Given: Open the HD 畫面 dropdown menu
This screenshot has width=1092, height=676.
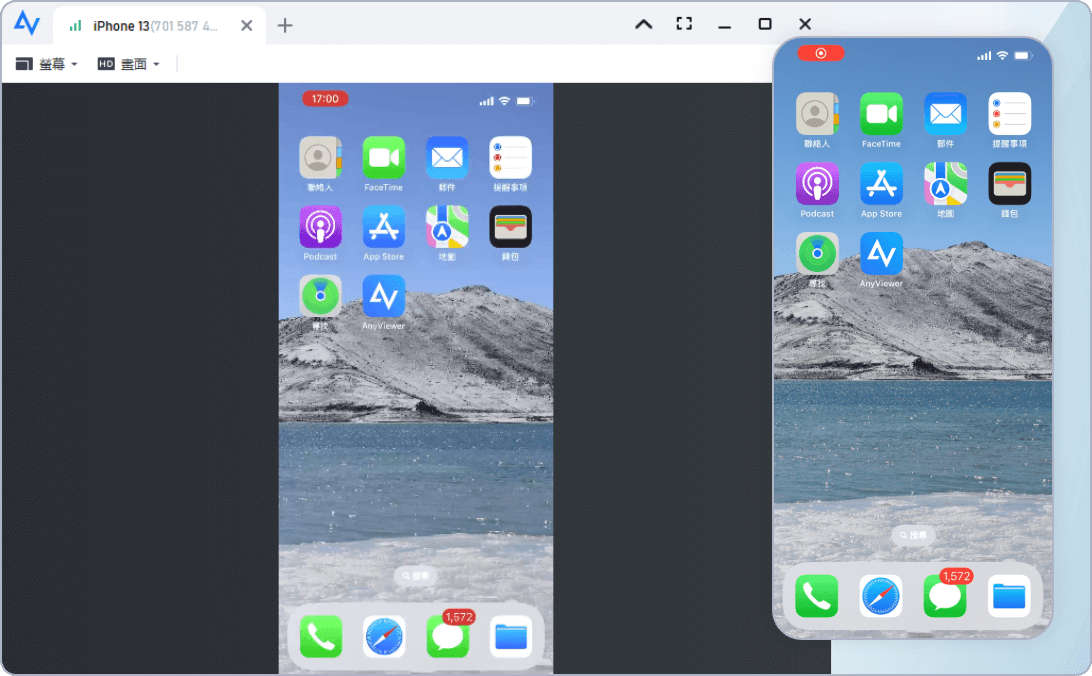Looking at the screenshot, I should (129, 64).
